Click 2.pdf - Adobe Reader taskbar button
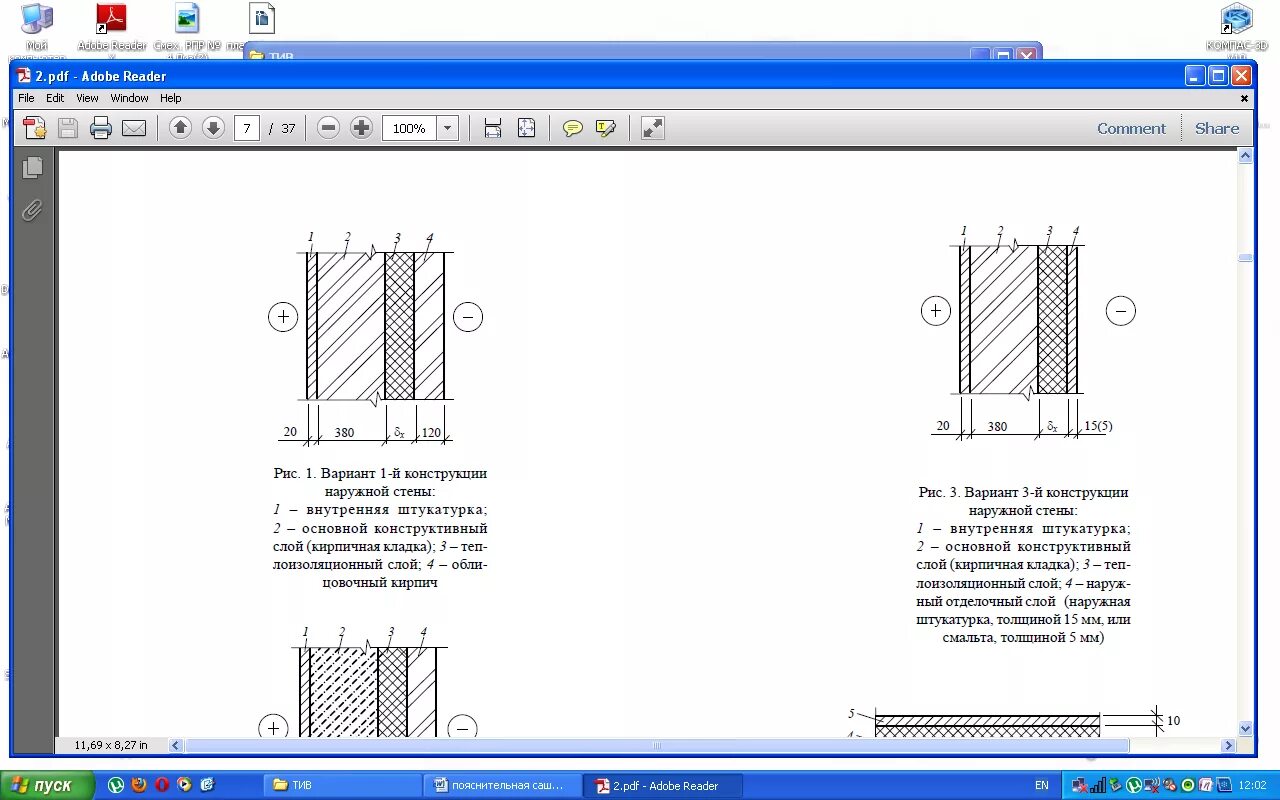This screenshot has width=1280, height=800. (x=664, y=785)
